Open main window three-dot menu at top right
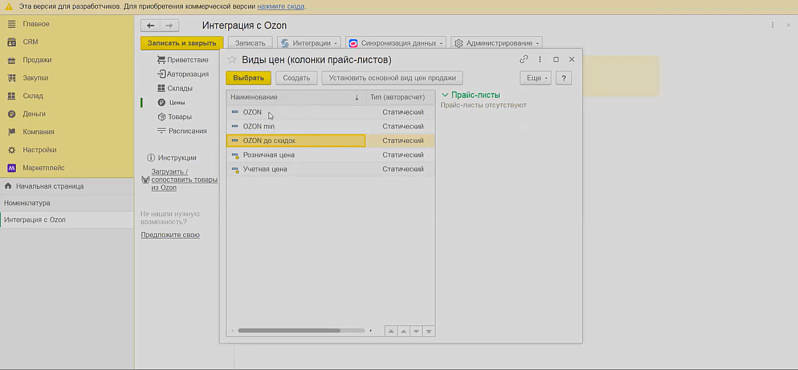The height and width of the screenshot is (370, 798). (x=773, y=25)
